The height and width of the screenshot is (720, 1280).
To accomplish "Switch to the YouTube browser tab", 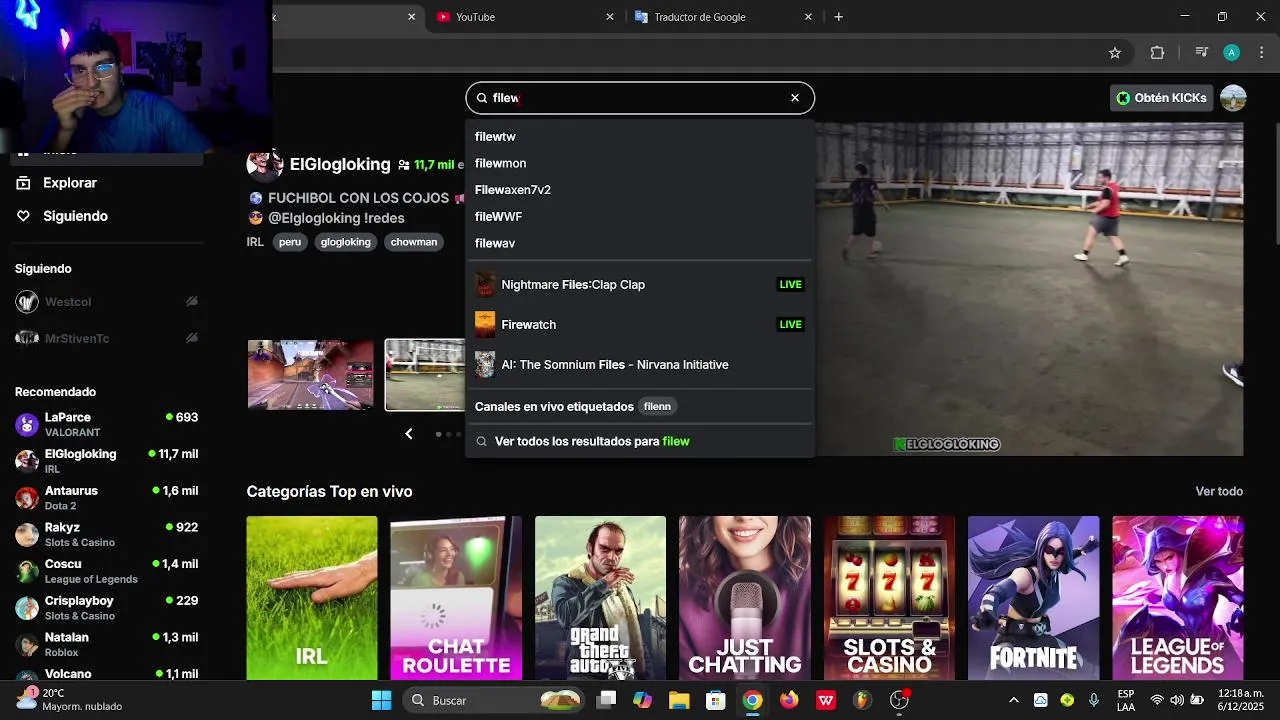I will [523, 17].
